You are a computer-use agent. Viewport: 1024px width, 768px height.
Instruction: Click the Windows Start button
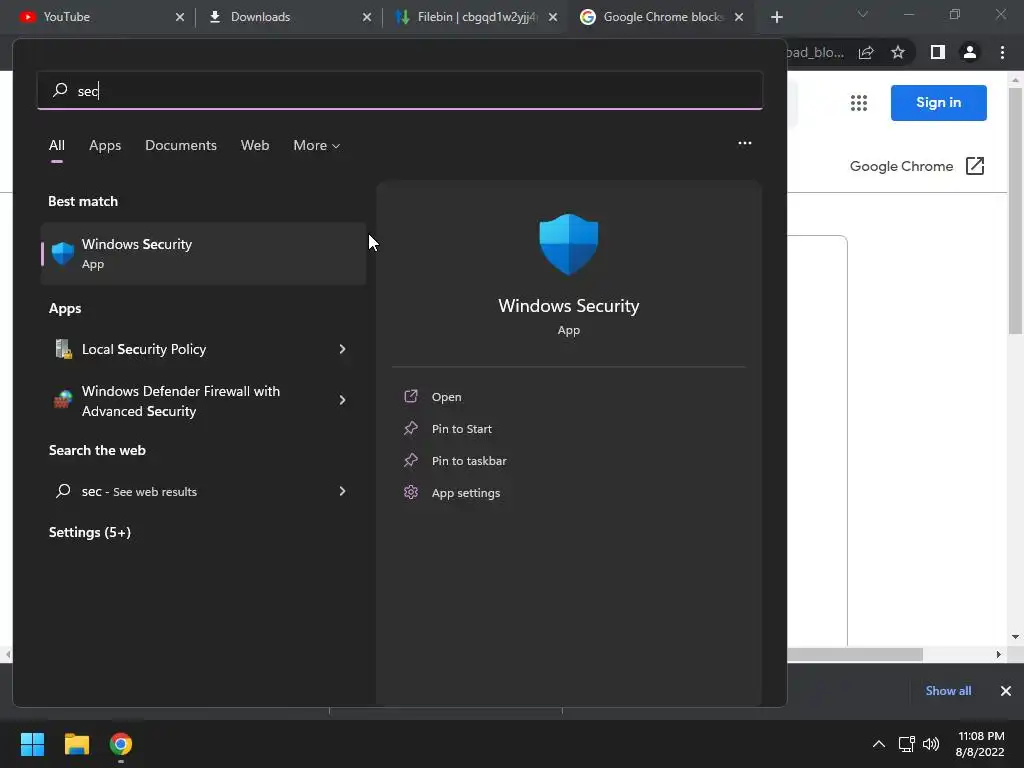click(x=32, y=744)
